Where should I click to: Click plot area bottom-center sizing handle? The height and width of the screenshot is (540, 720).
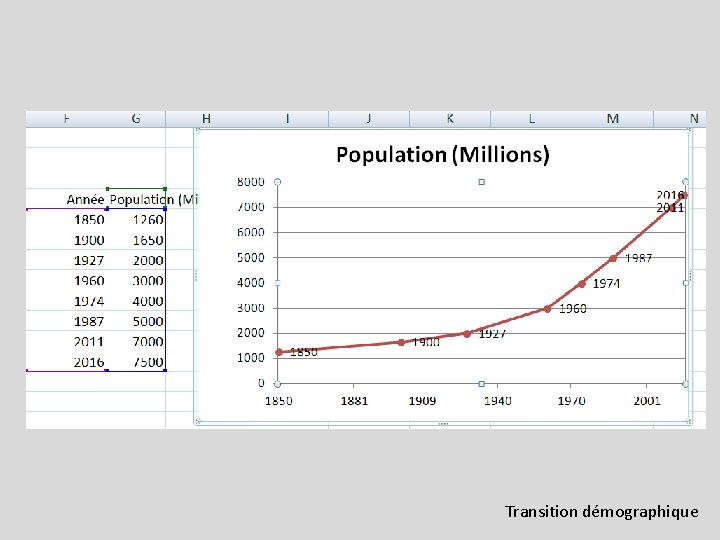(x=481, y=383)
